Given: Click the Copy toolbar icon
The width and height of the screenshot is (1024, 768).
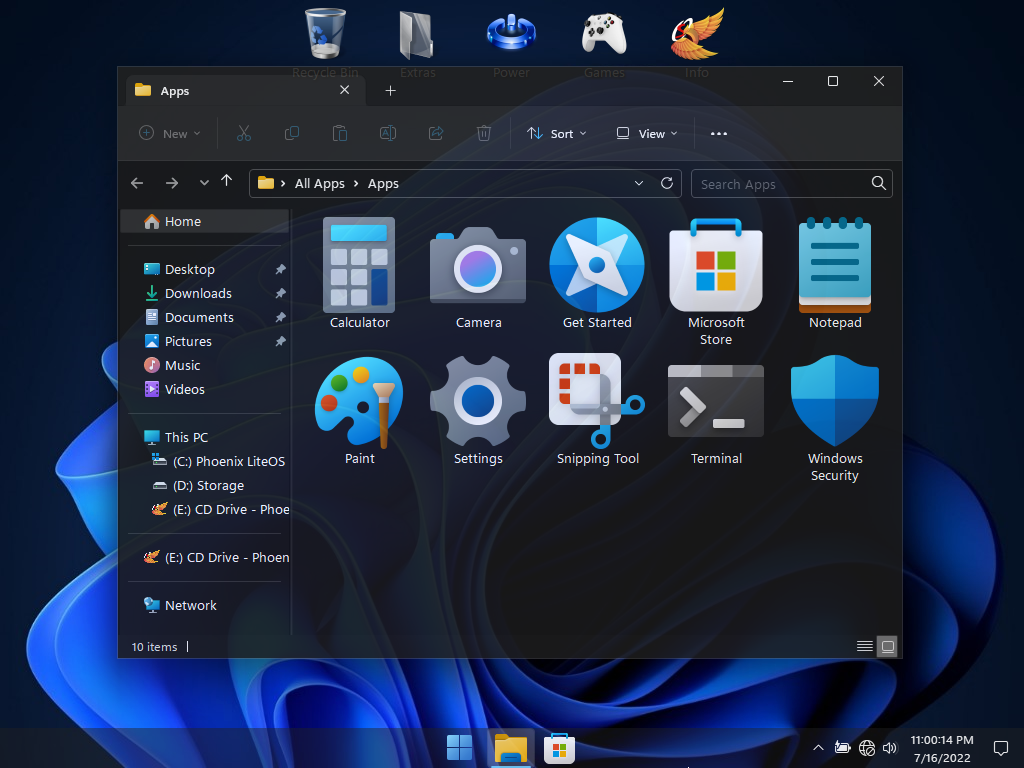Looking at the screenshot, I should [x=292, y=133].
